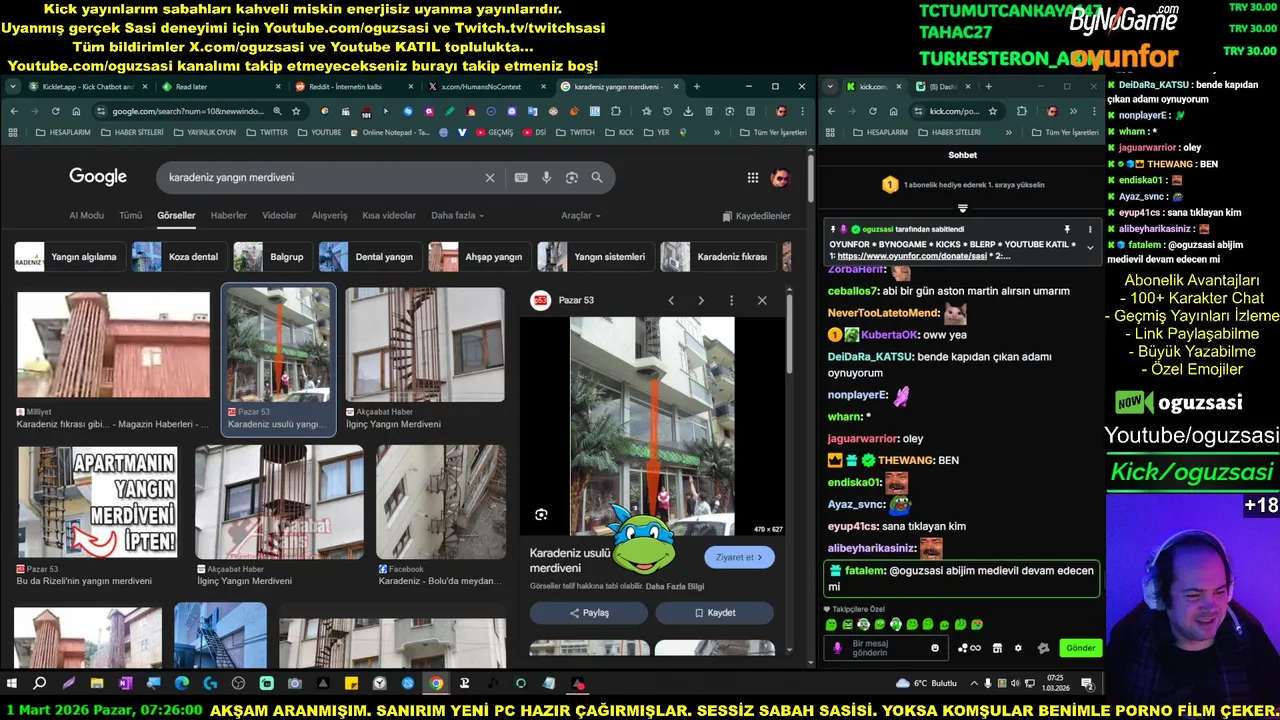
Task: Reload the Google search page
Action: (54, 111)
